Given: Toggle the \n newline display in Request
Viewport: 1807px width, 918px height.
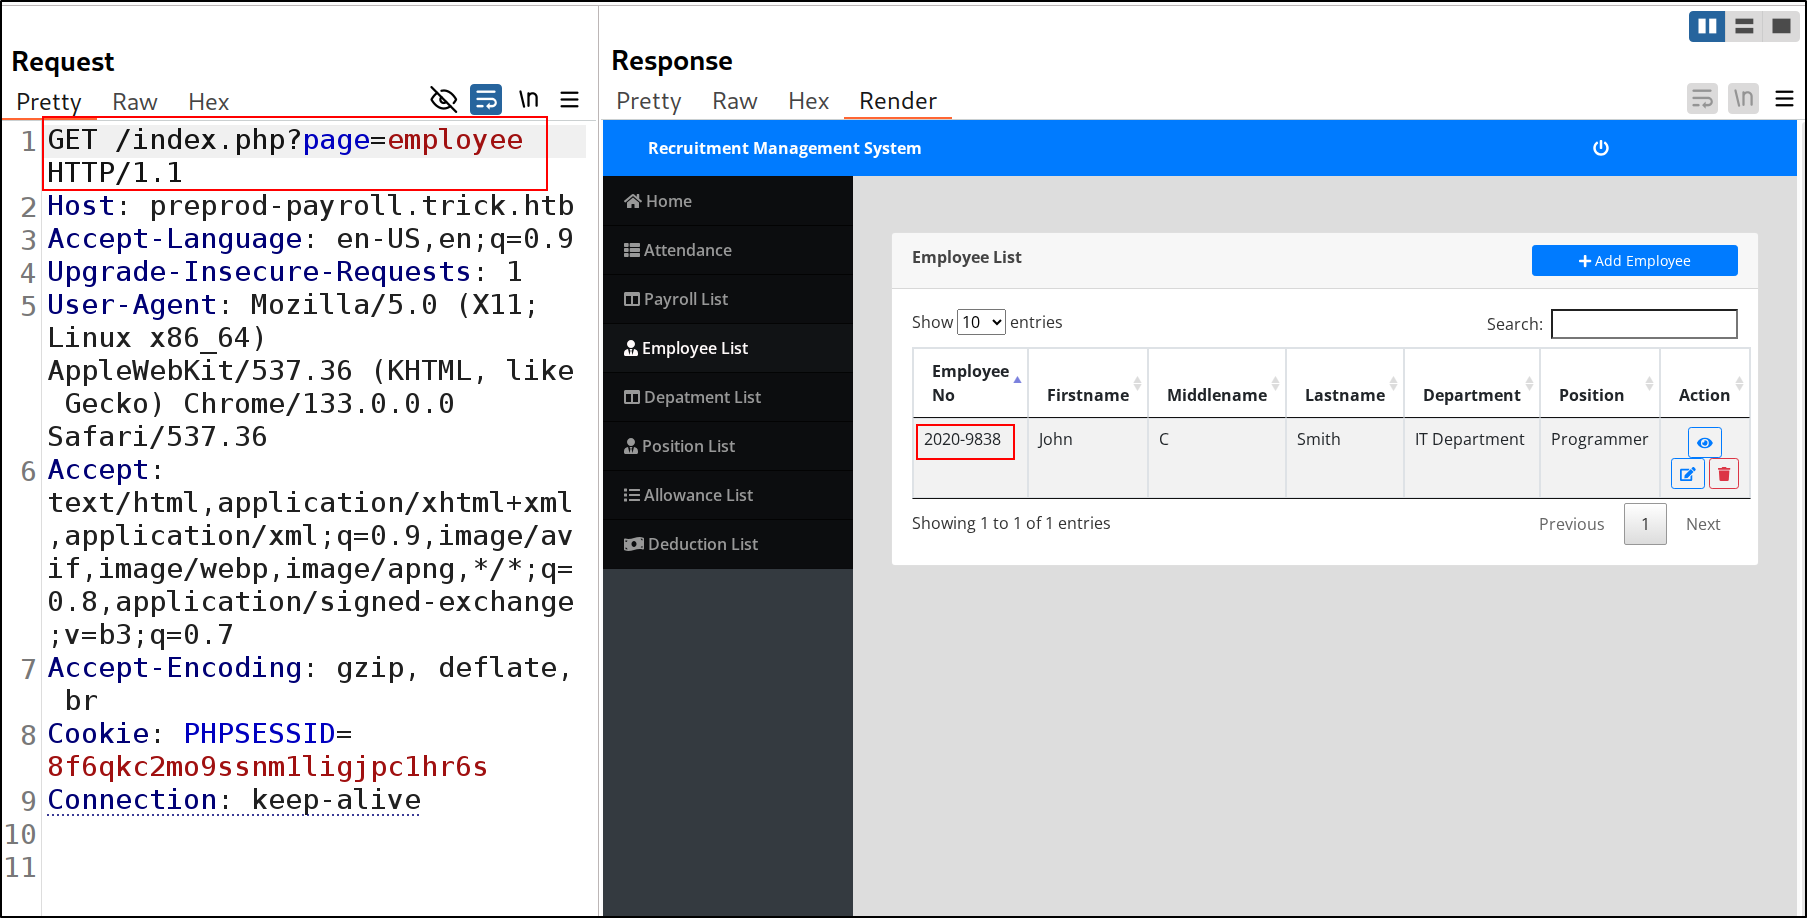Looking at the screenshot, I should [x=528, y=99].
